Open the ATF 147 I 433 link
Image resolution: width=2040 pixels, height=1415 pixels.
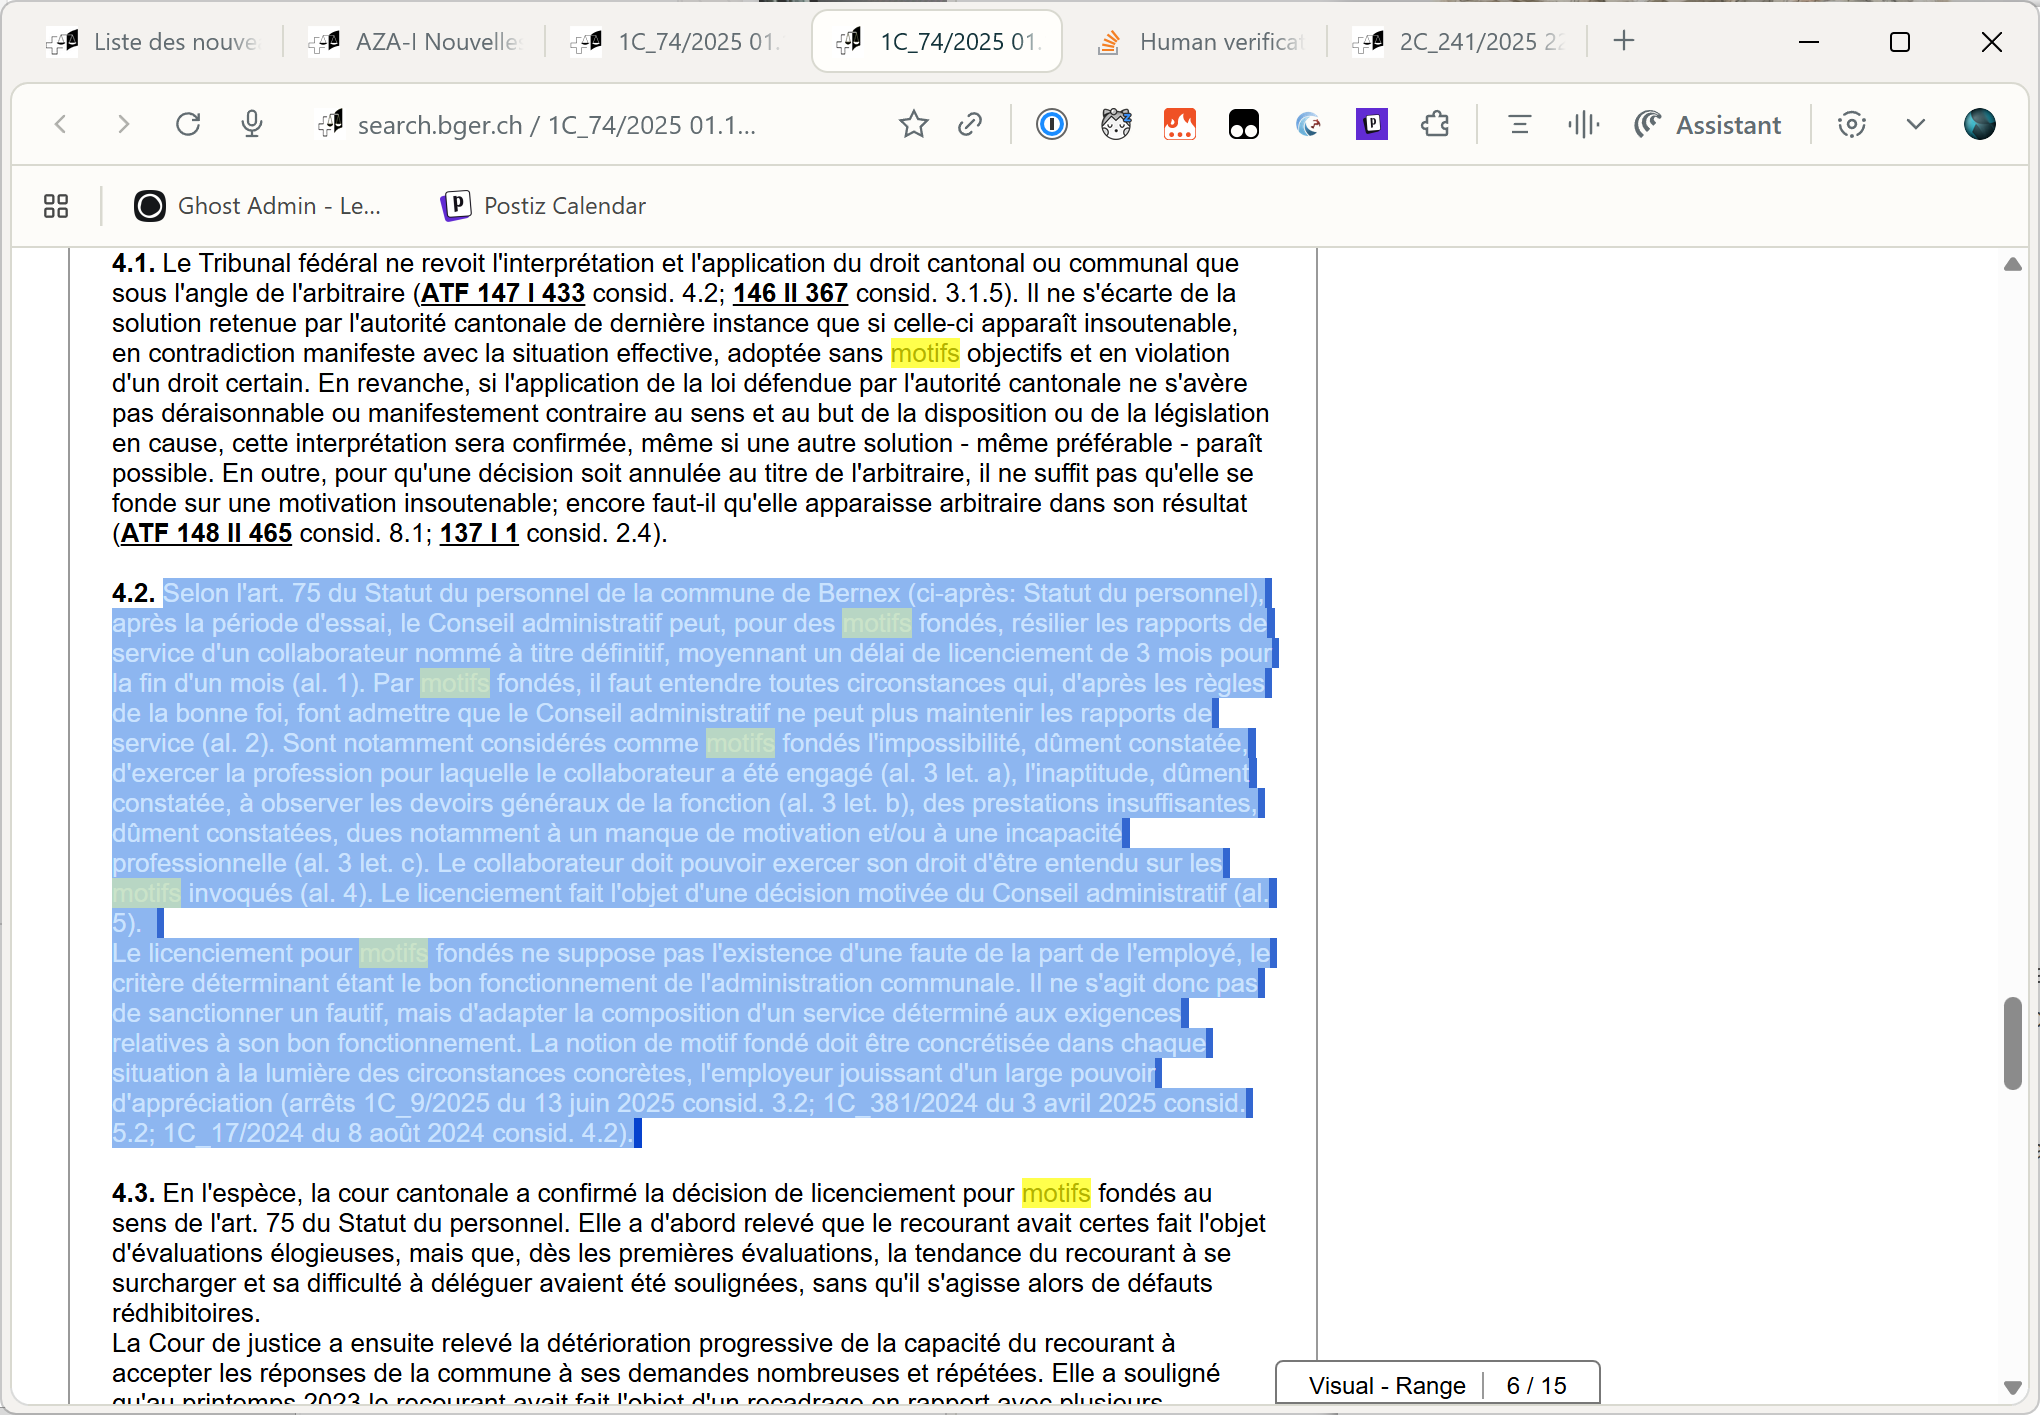(x=502, y=293)
